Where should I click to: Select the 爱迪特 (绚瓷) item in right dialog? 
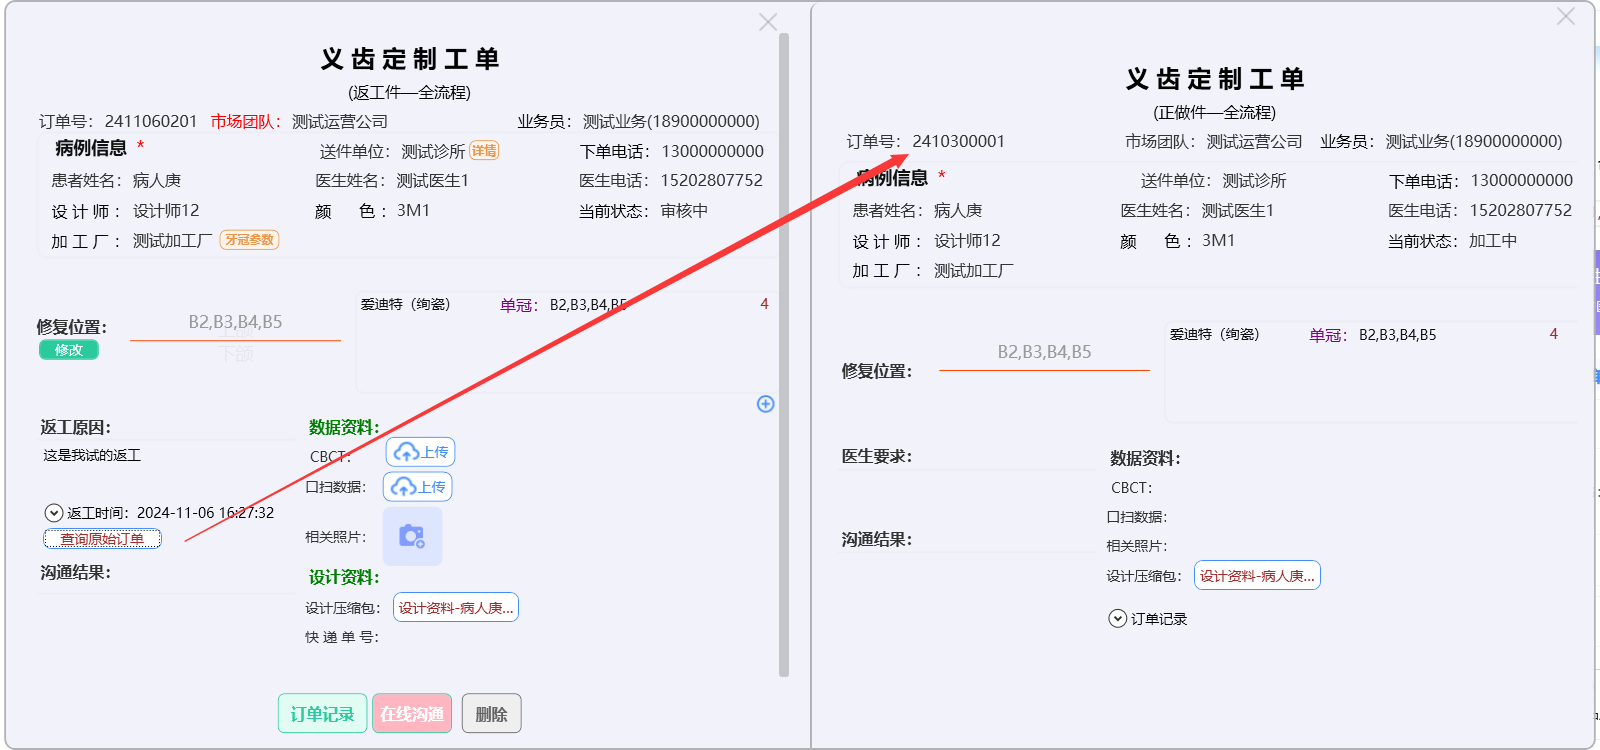(x=1214, y=335)
